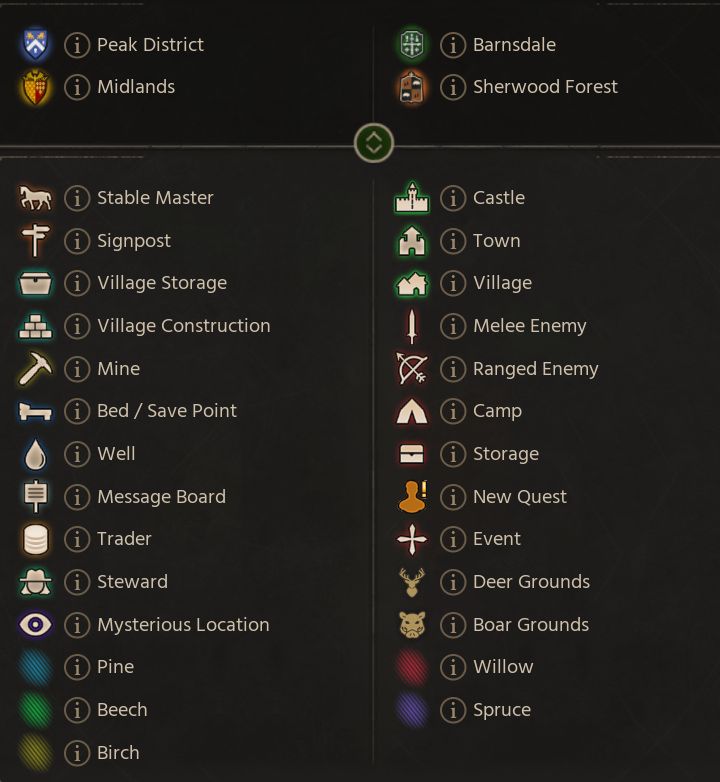Collapse the legend with the green arrow button
The height and width of the screenshot is (782, 720).
point(374,143)
